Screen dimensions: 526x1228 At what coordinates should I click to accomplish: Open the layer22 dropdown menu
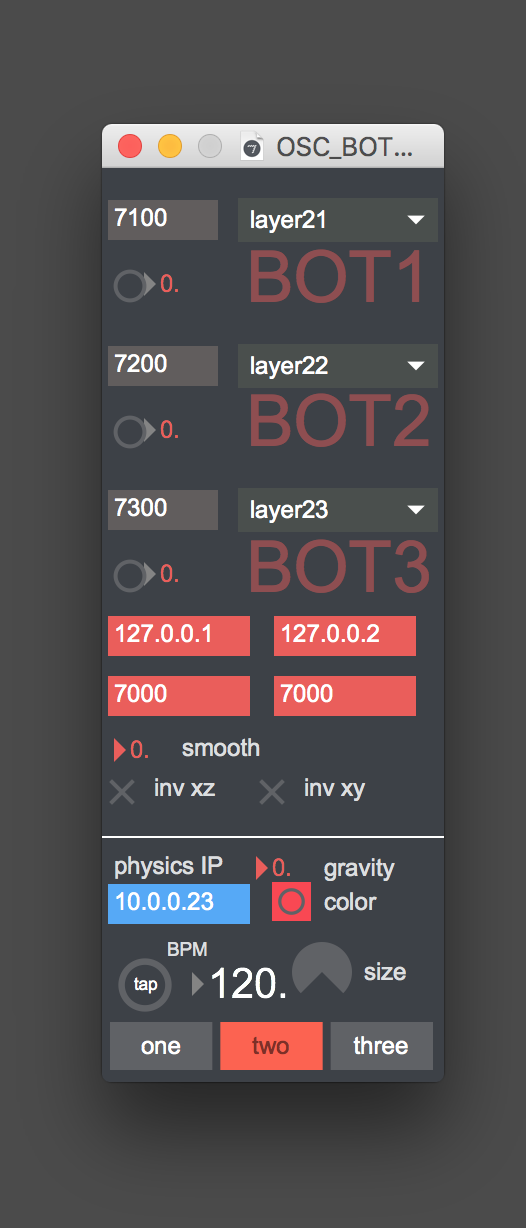click(x=337, y=366)
